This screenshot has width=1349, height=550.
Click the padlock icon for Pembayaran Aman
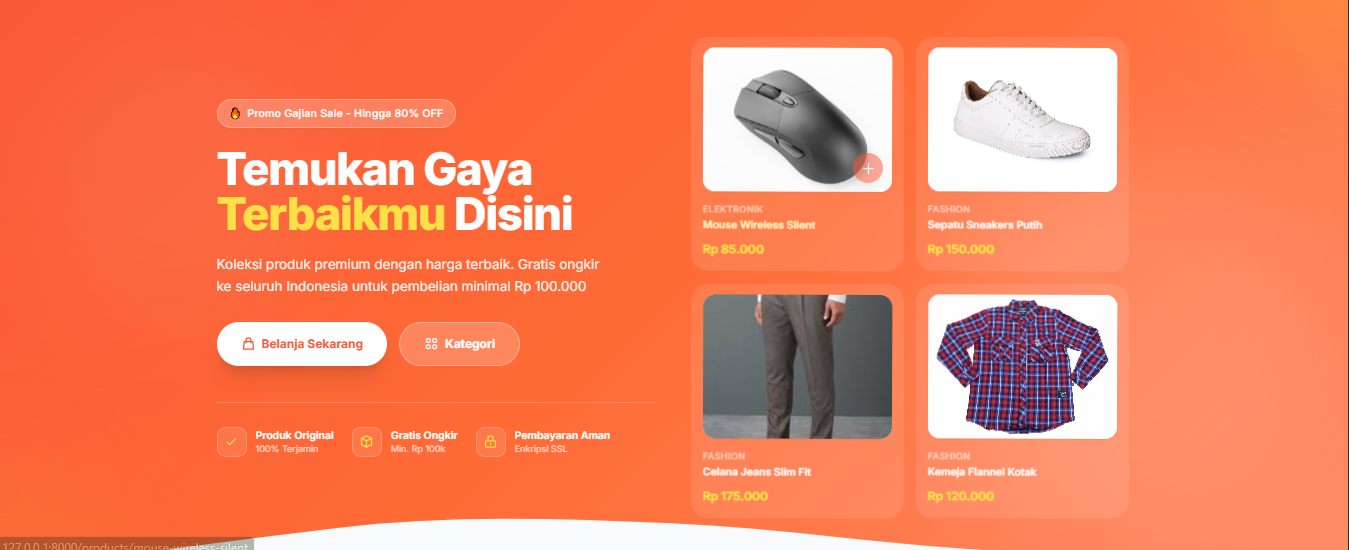491,442
